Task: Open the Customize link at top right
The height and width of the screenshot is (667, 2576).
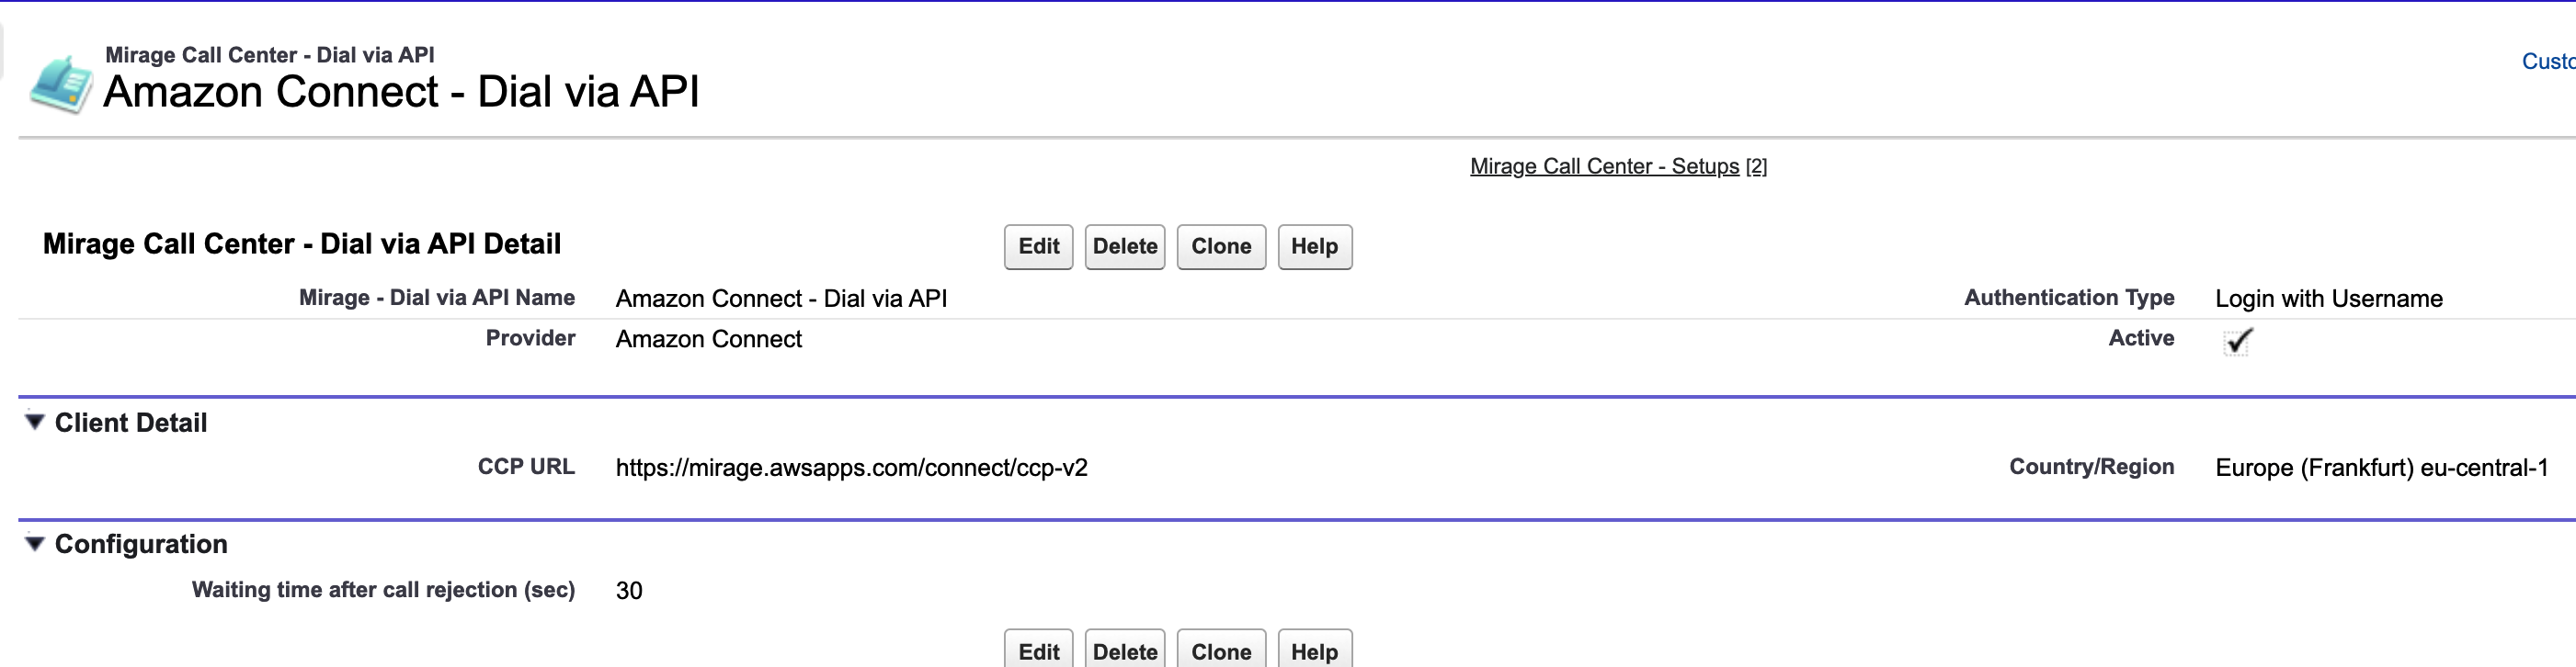Action: tap(2548, 62)
